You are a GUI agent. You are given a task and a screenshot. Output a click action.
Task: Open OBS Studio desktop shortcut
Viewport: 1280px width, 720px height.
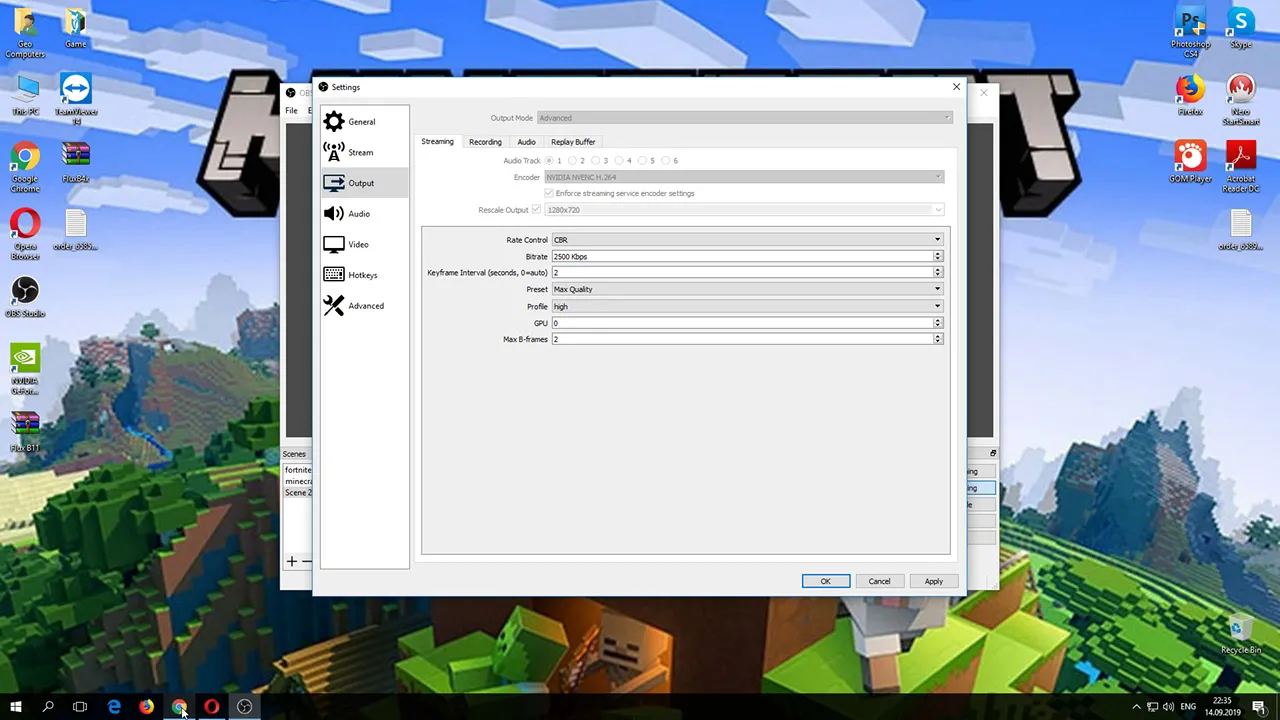click(25, 297)
